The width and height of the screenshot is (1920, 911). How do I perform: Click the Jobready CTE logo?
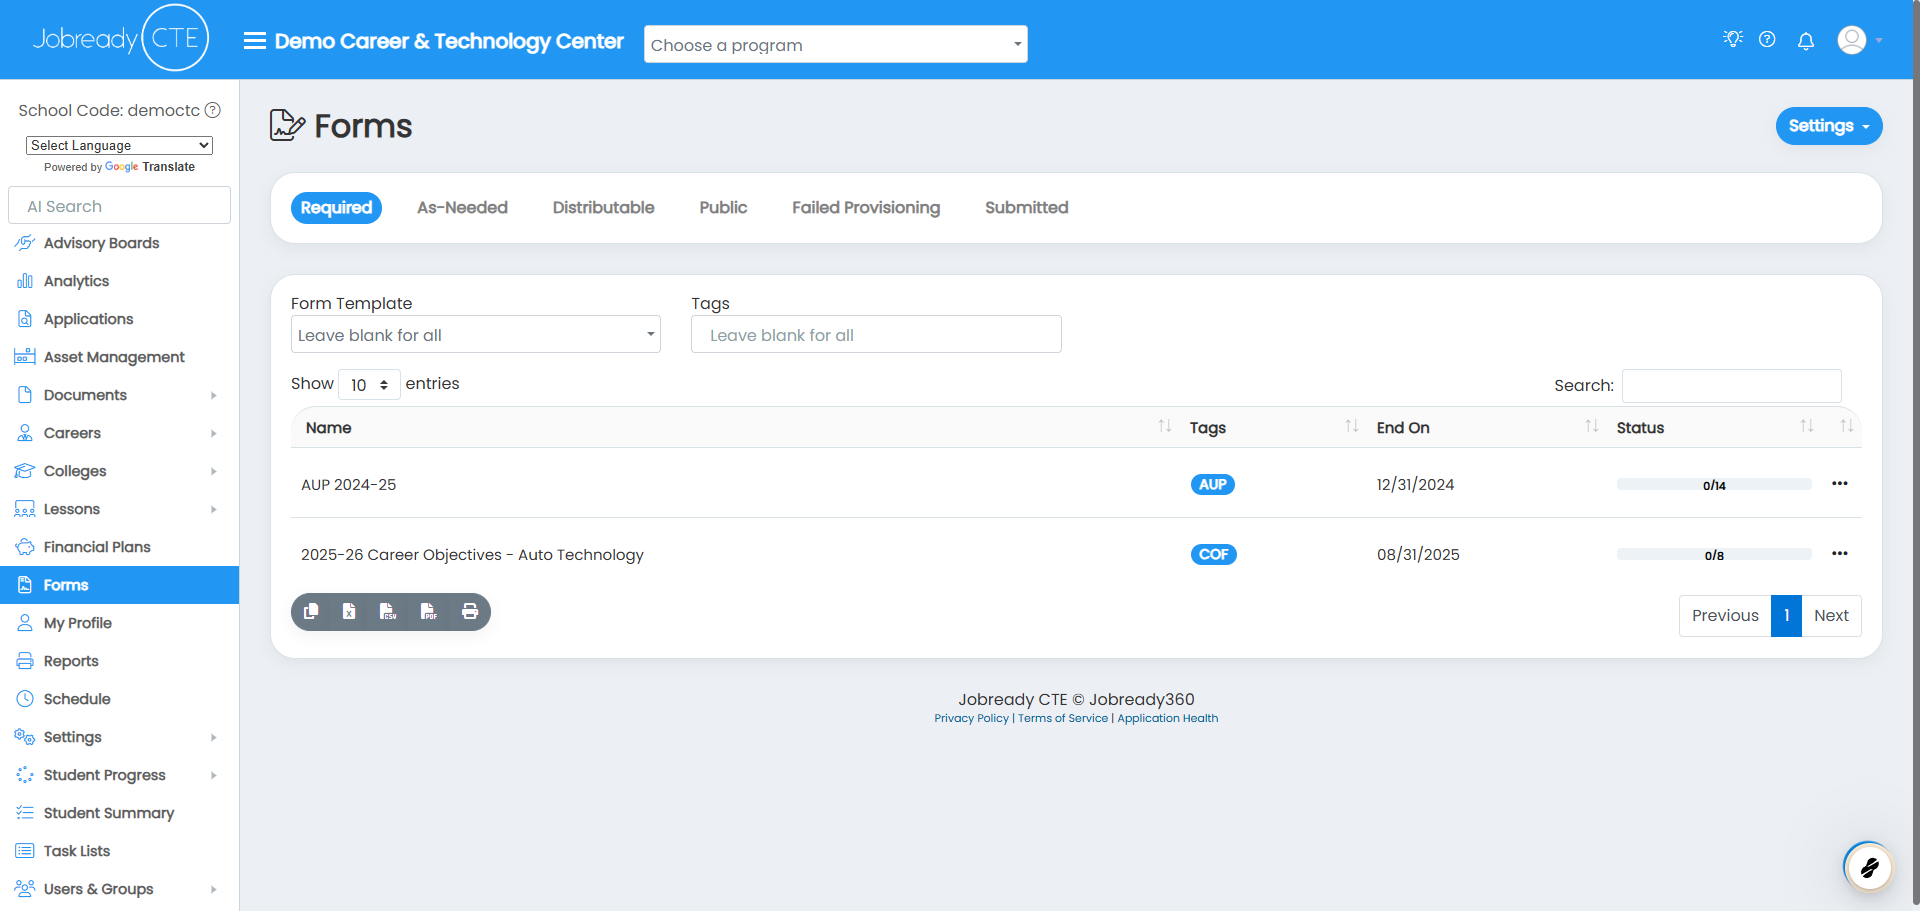pos(120,39)
